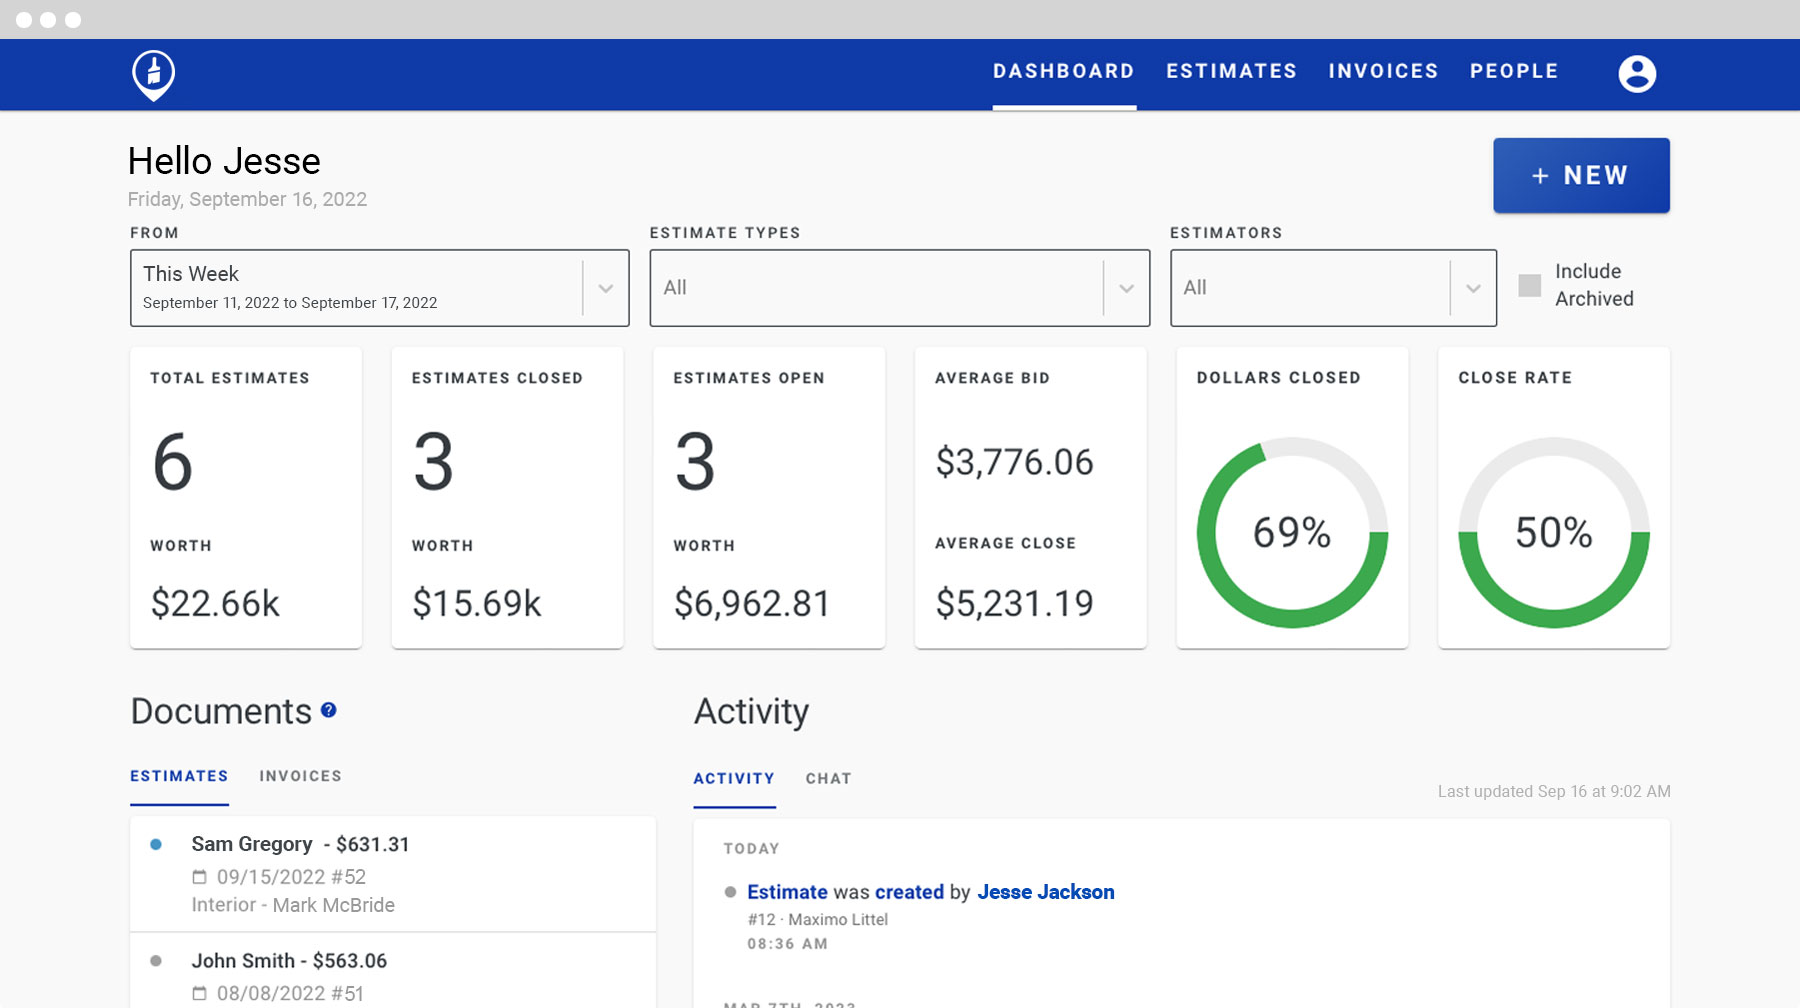Viewport: 1800px width, 1008px height.
Task: Select the Estimates tab under Documents
Action: (179, 776)
